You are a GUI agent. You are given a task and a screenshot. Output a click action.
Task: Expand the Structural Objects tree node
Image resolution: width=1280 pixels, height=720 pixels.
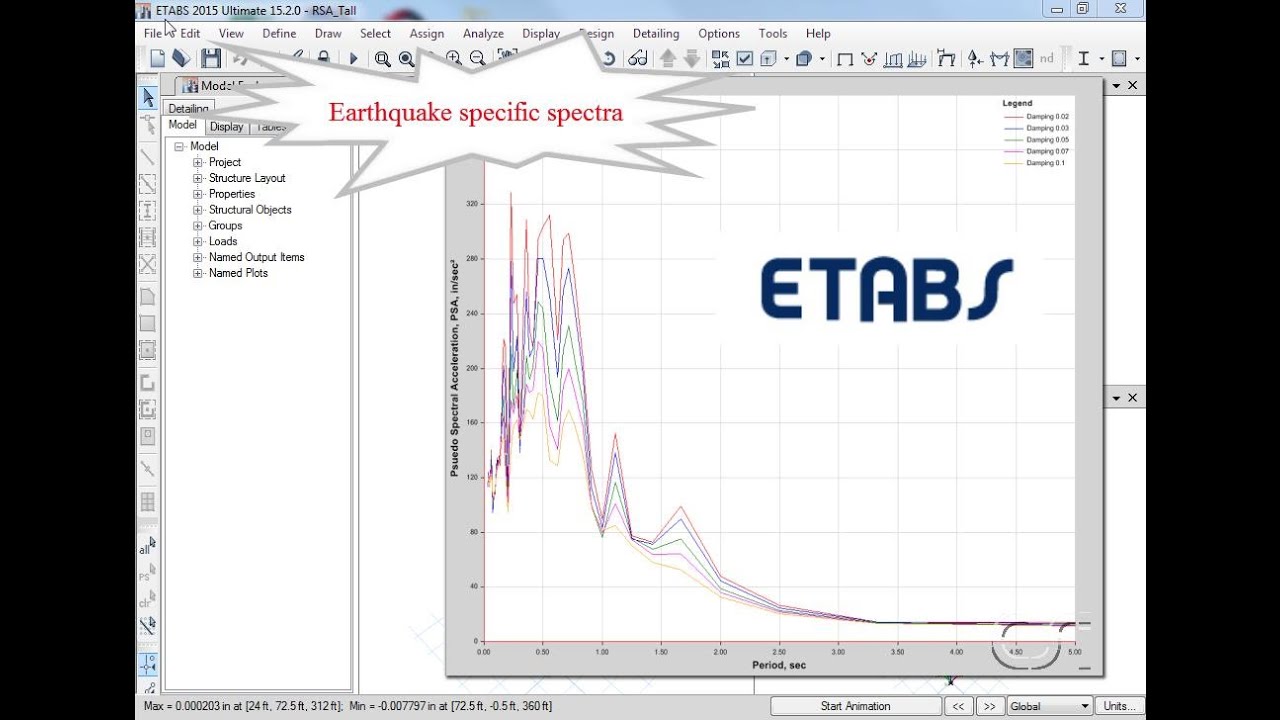198,210
